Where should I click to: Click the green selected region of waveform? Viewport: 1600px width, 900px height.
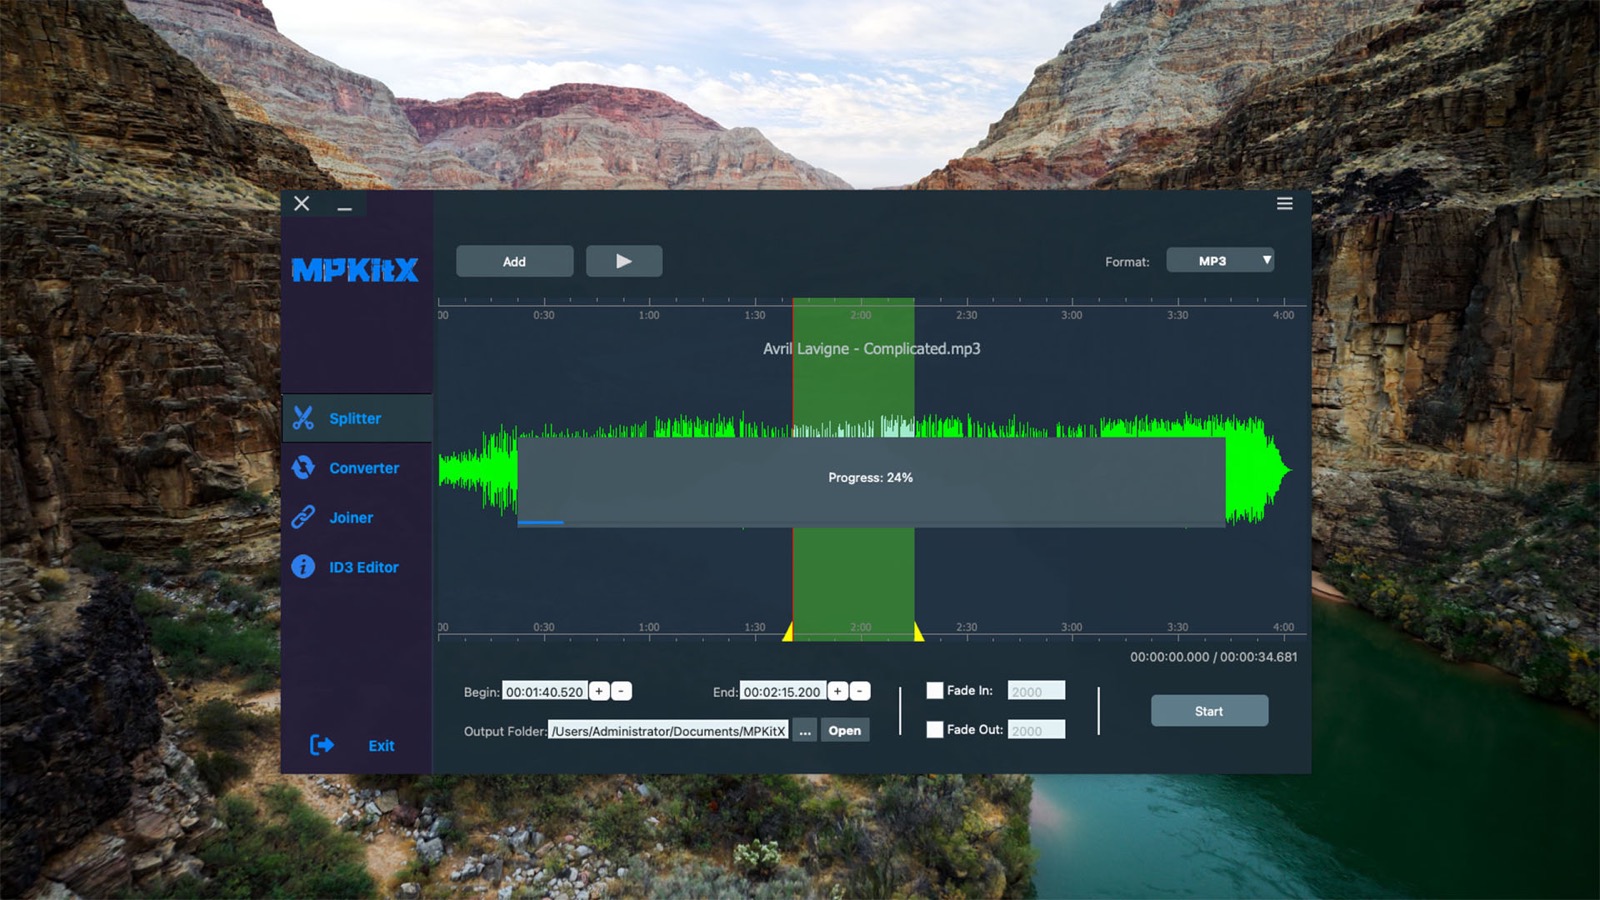click(853, 470)
